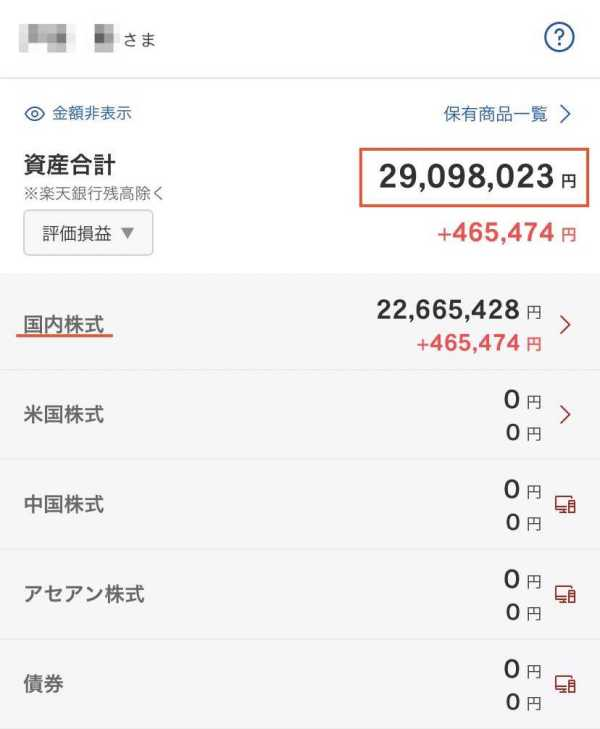
Task: Open the 国内株式 row
Action: (x=300, y=323)
